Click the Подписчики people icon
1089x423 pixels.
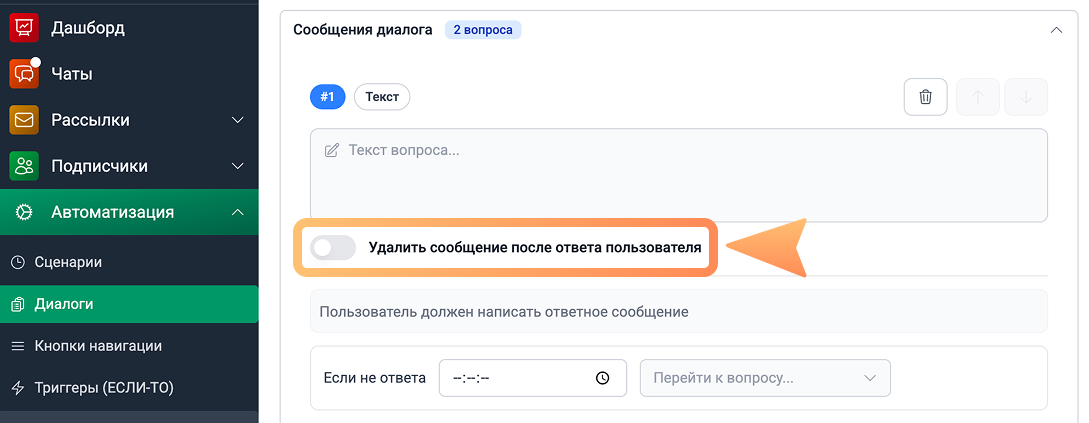tap(24, 166)
